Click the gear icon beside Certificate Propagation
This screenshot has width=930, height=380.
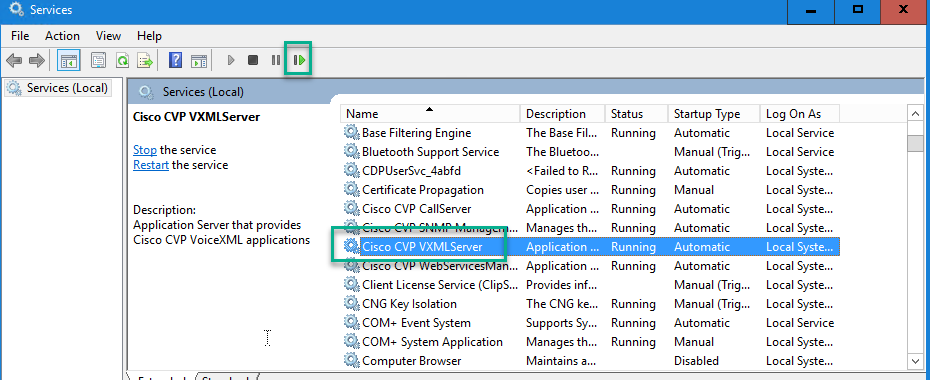[x=352, y=190]
